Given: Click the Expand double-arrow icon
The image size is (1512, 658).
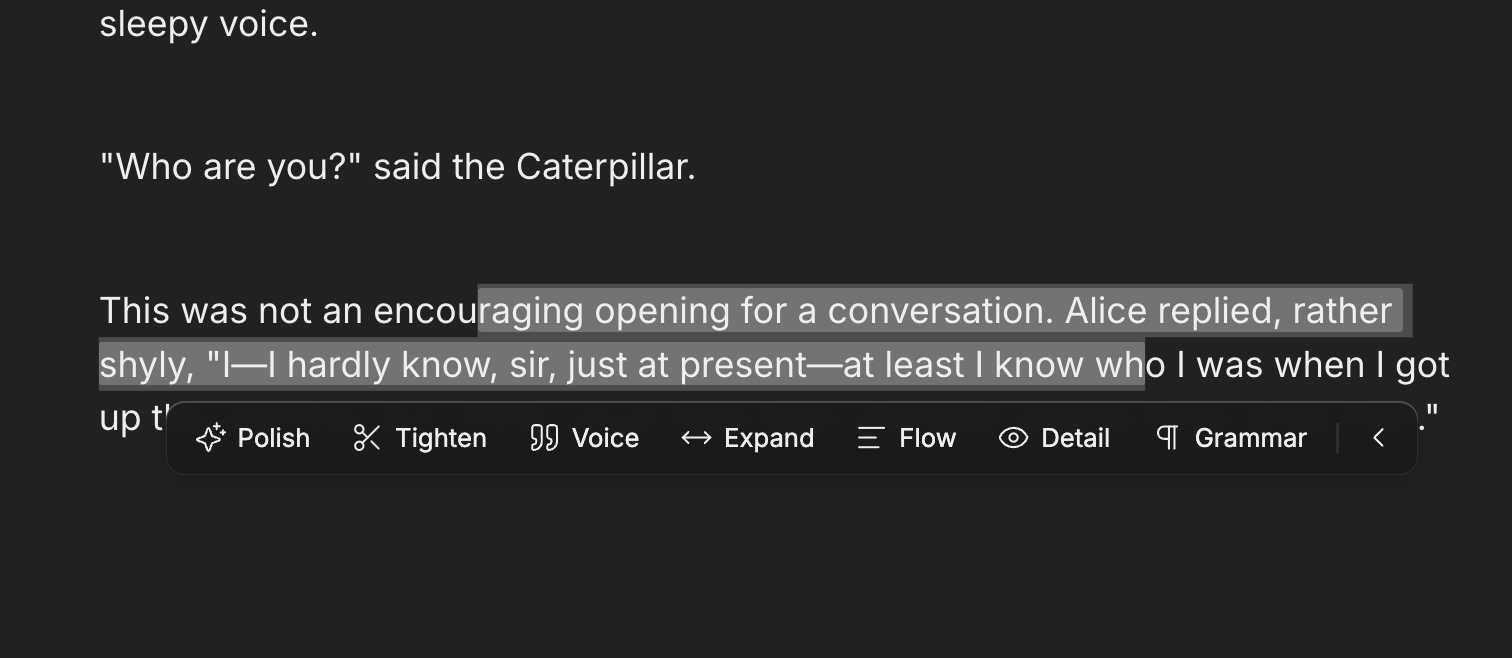Looking at the screenshot, I should (696, 438).
